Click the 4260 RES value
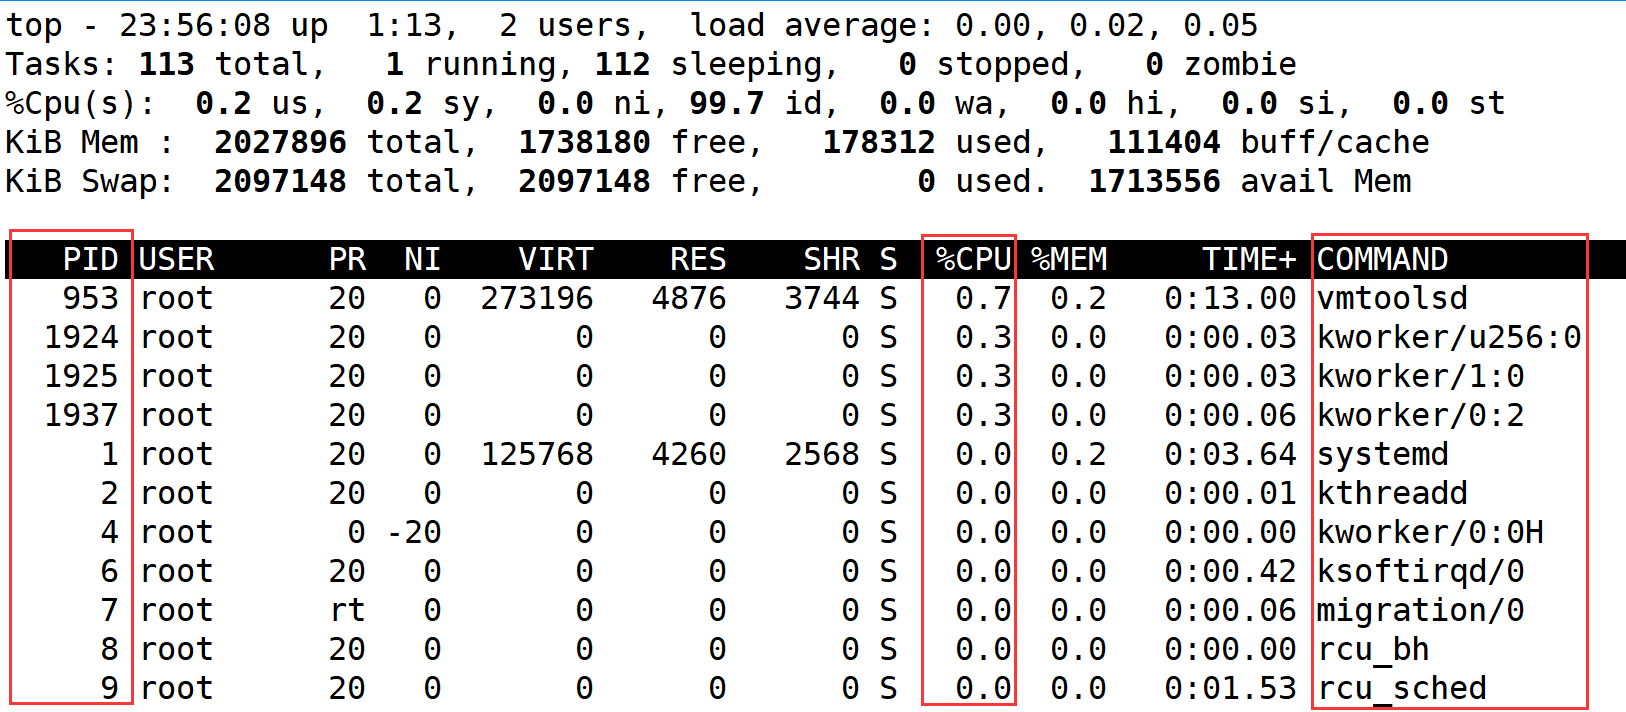This screenshot has height=712, width=1626. point(689,455)
